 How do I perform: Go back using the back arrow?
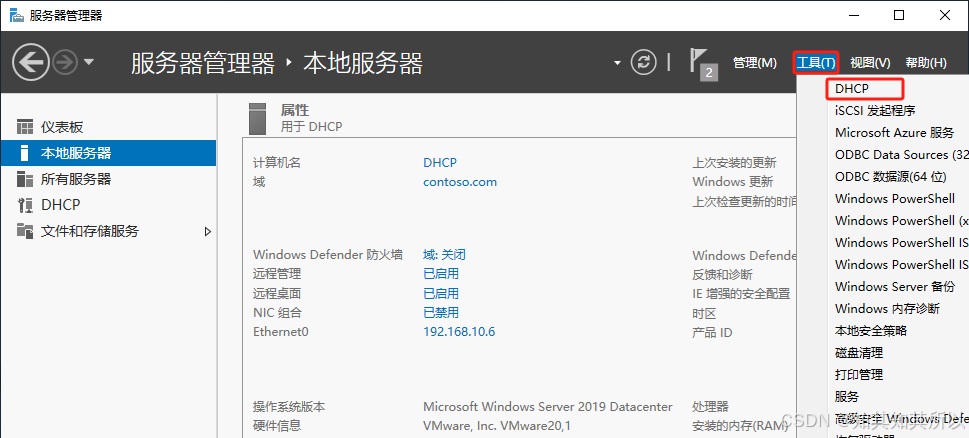31,62
